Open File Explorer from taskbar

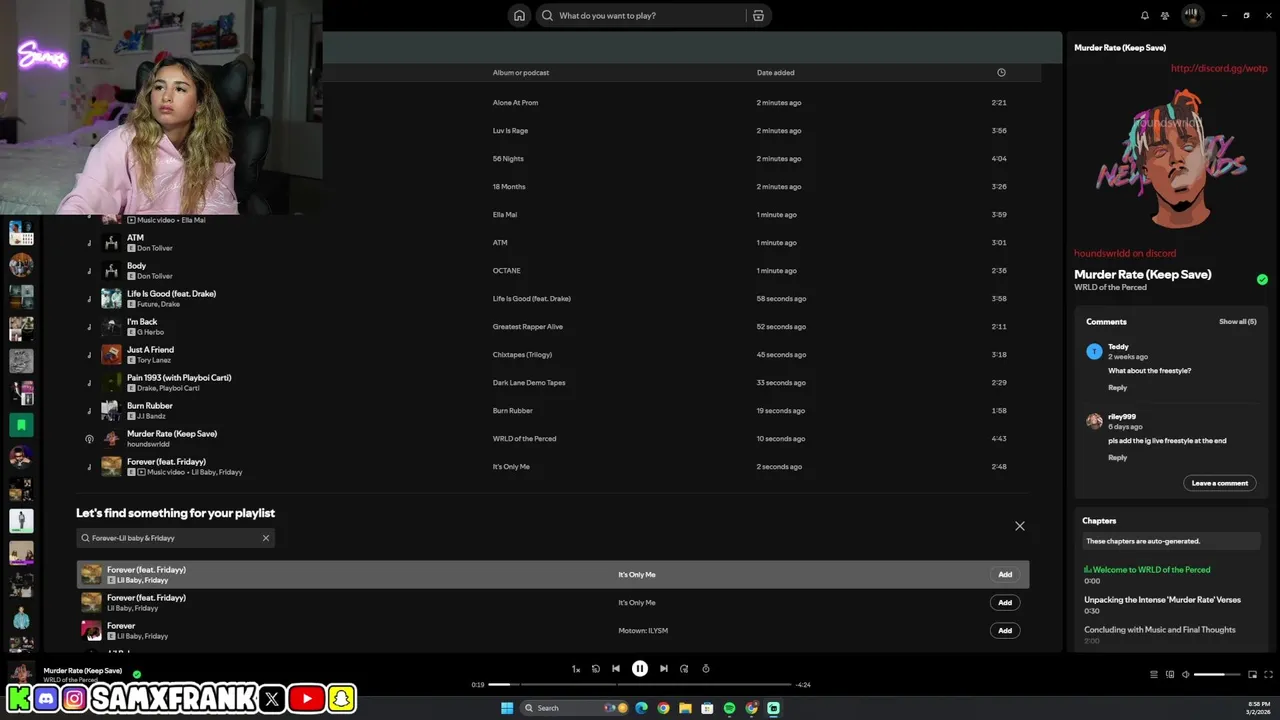pyautogui.click(x=685, y=708)
